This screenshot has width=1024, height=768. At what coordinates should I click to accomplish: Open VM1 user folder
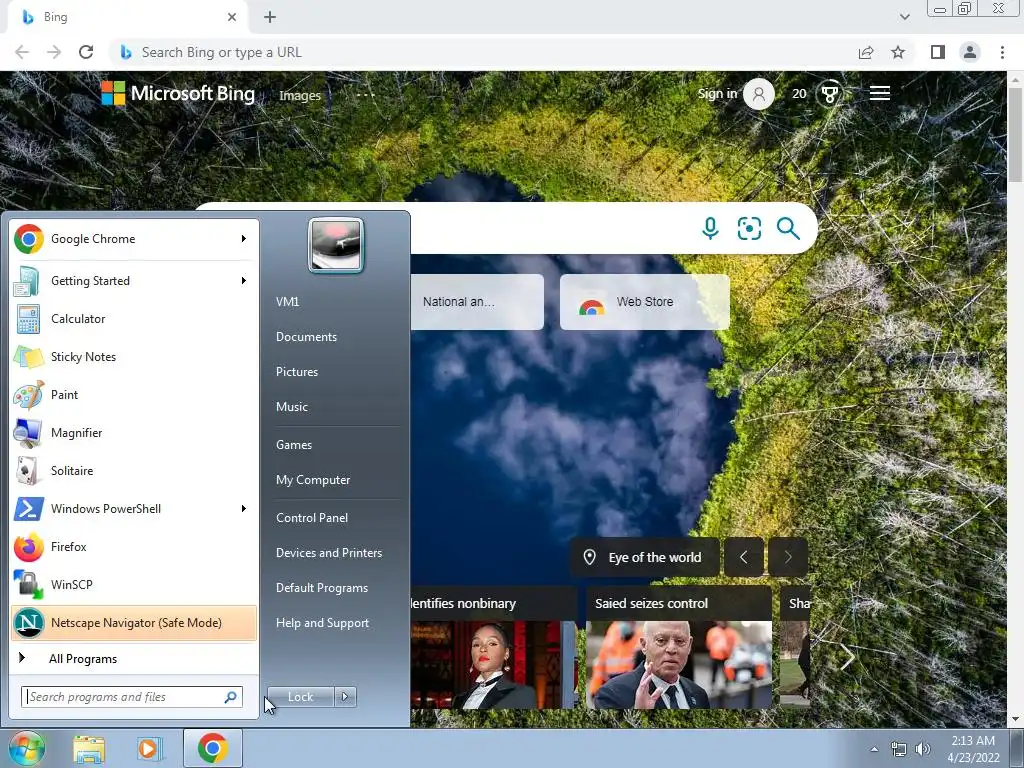[287, 302]
